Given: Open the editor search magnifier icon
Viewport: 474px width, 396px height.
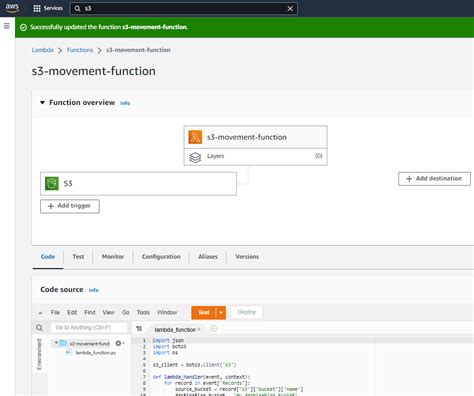Looking at the screenshot, I should [x=39, y=328].
